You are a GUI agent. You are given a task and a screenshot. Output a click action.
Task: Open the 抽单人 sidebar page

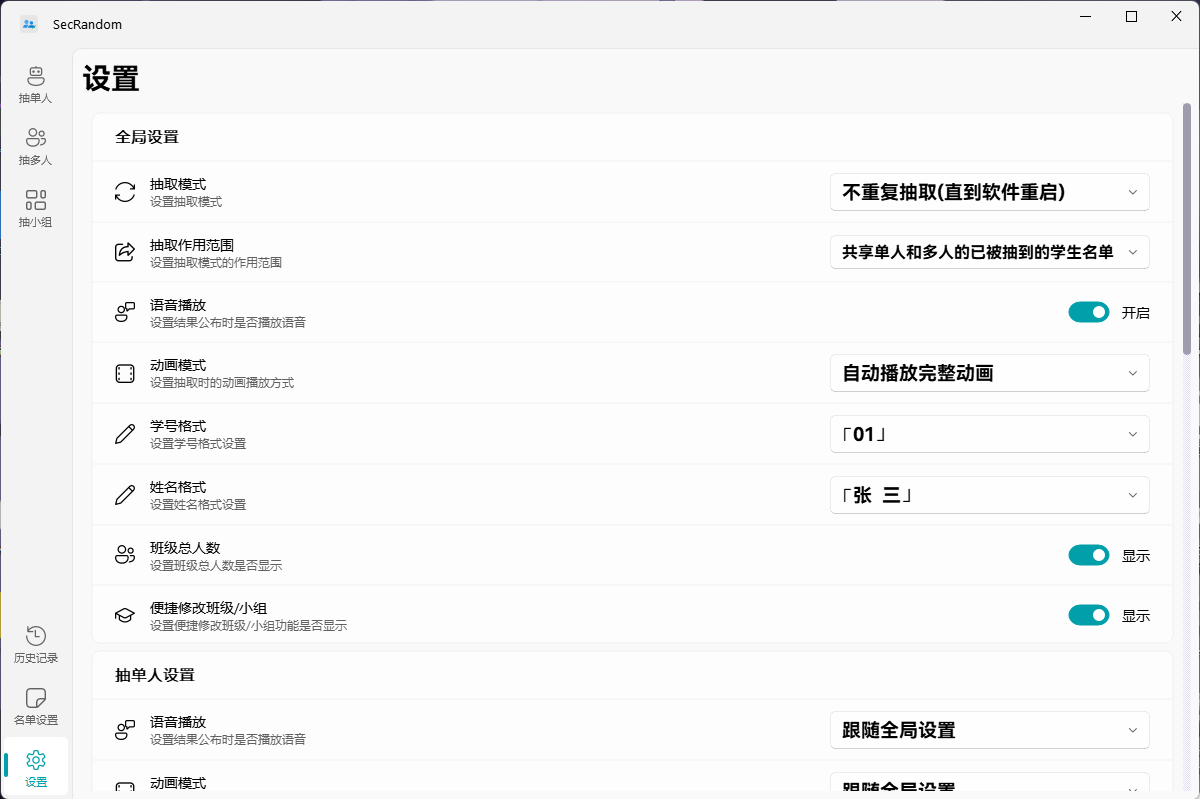[36, 85]
